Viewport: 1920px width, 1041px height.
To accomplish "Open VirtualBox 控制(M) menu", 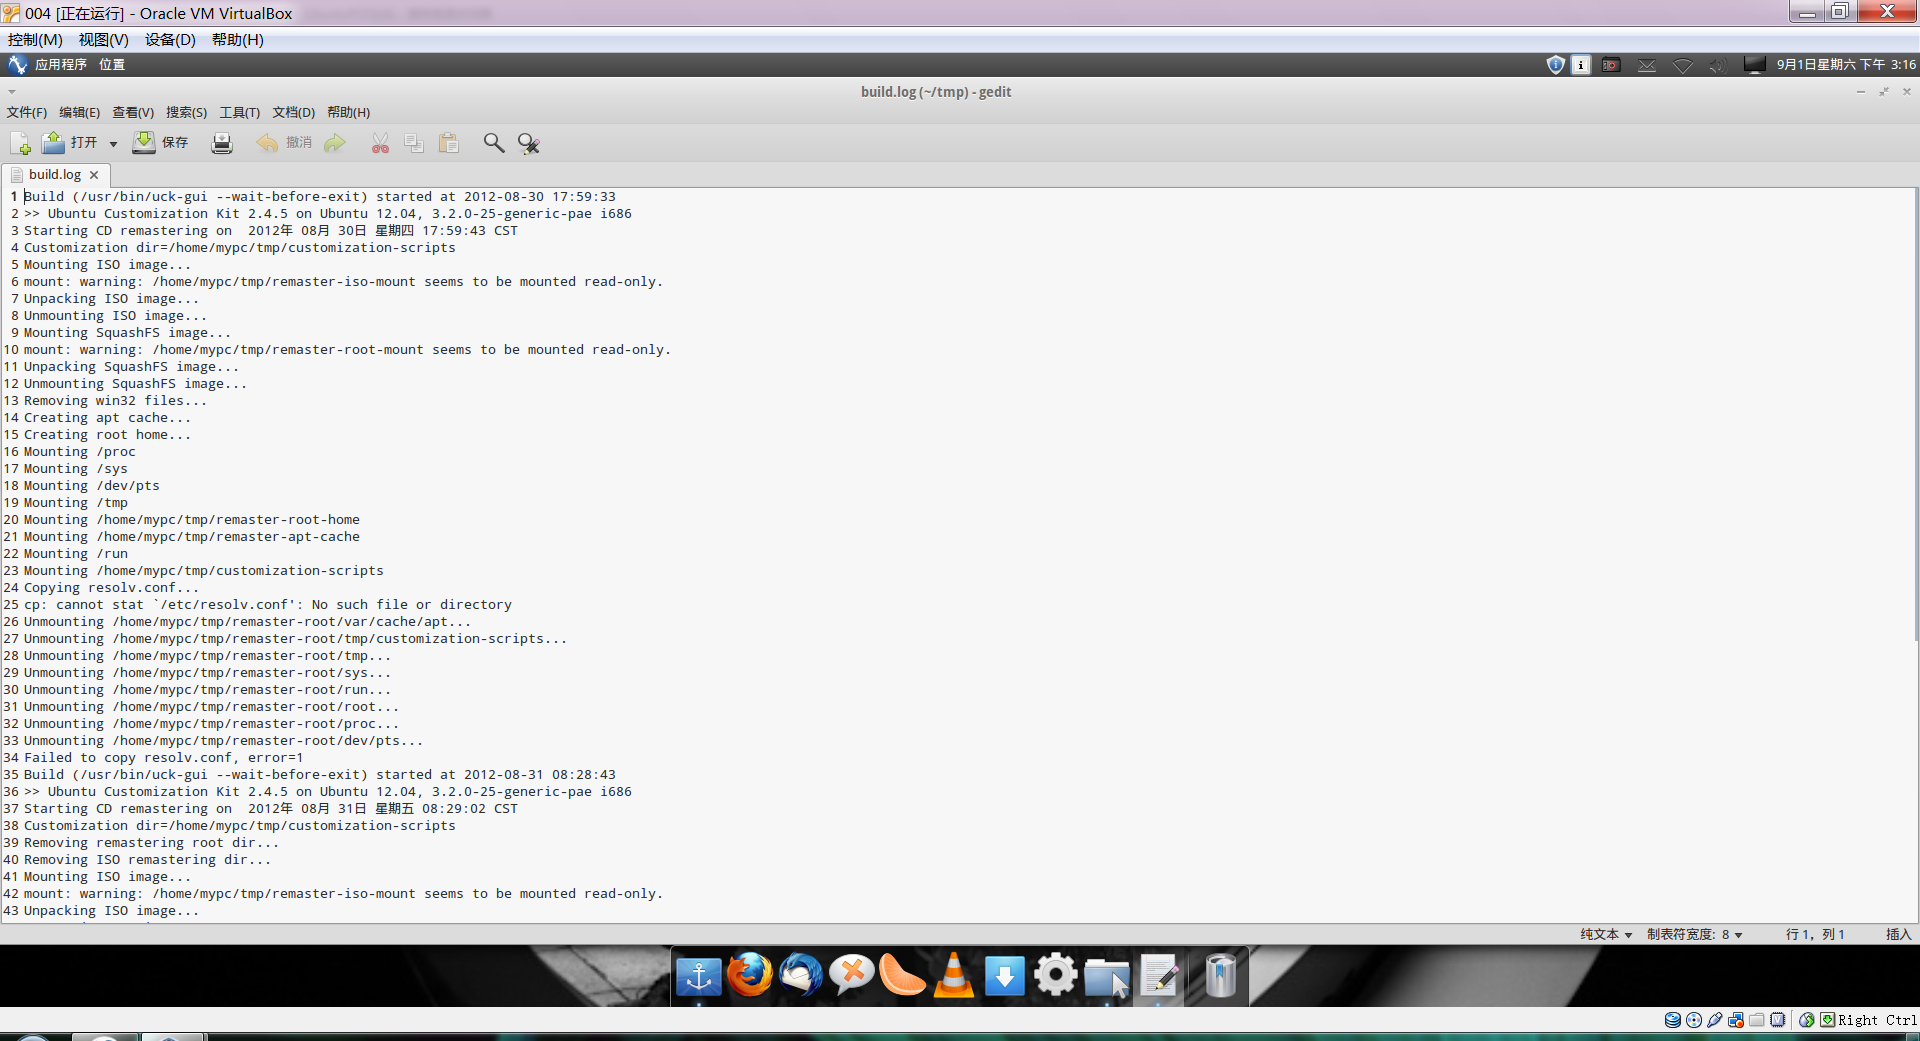I will pyautogui.click(x=35, y=40).
